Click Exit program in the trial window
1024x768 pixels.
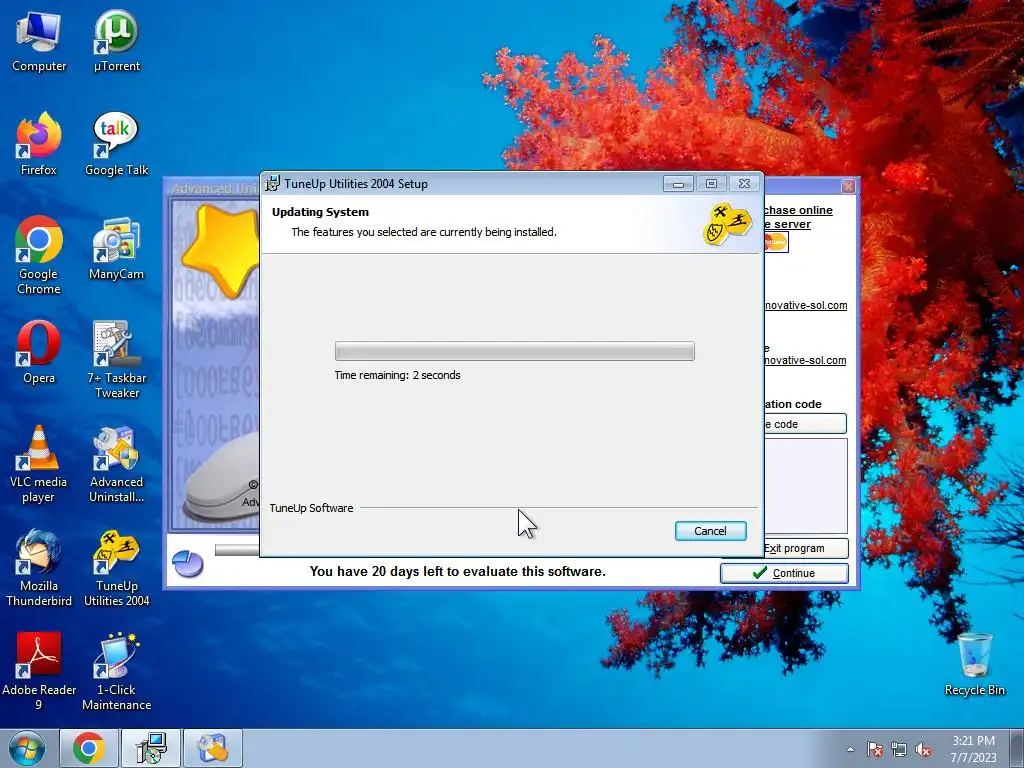tap(805, 548)
